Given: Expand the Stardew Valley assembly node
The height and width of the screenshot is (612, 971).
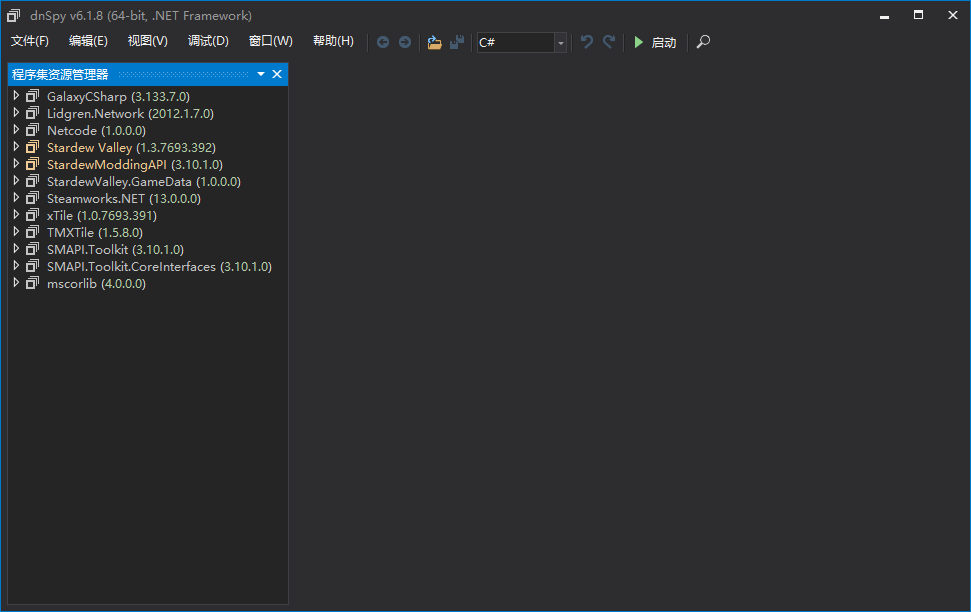Looking at the screenshot, I should 16,147.
